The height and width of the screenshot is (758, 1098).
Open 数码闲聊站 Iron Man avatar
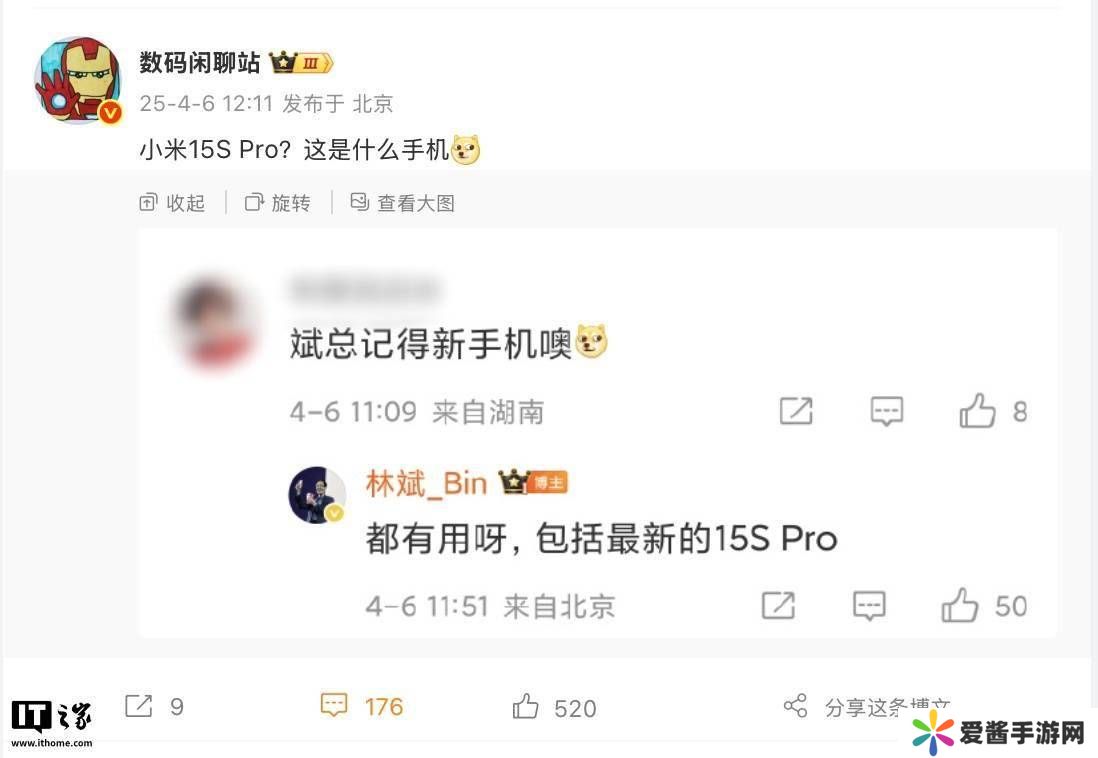(78, 80)
